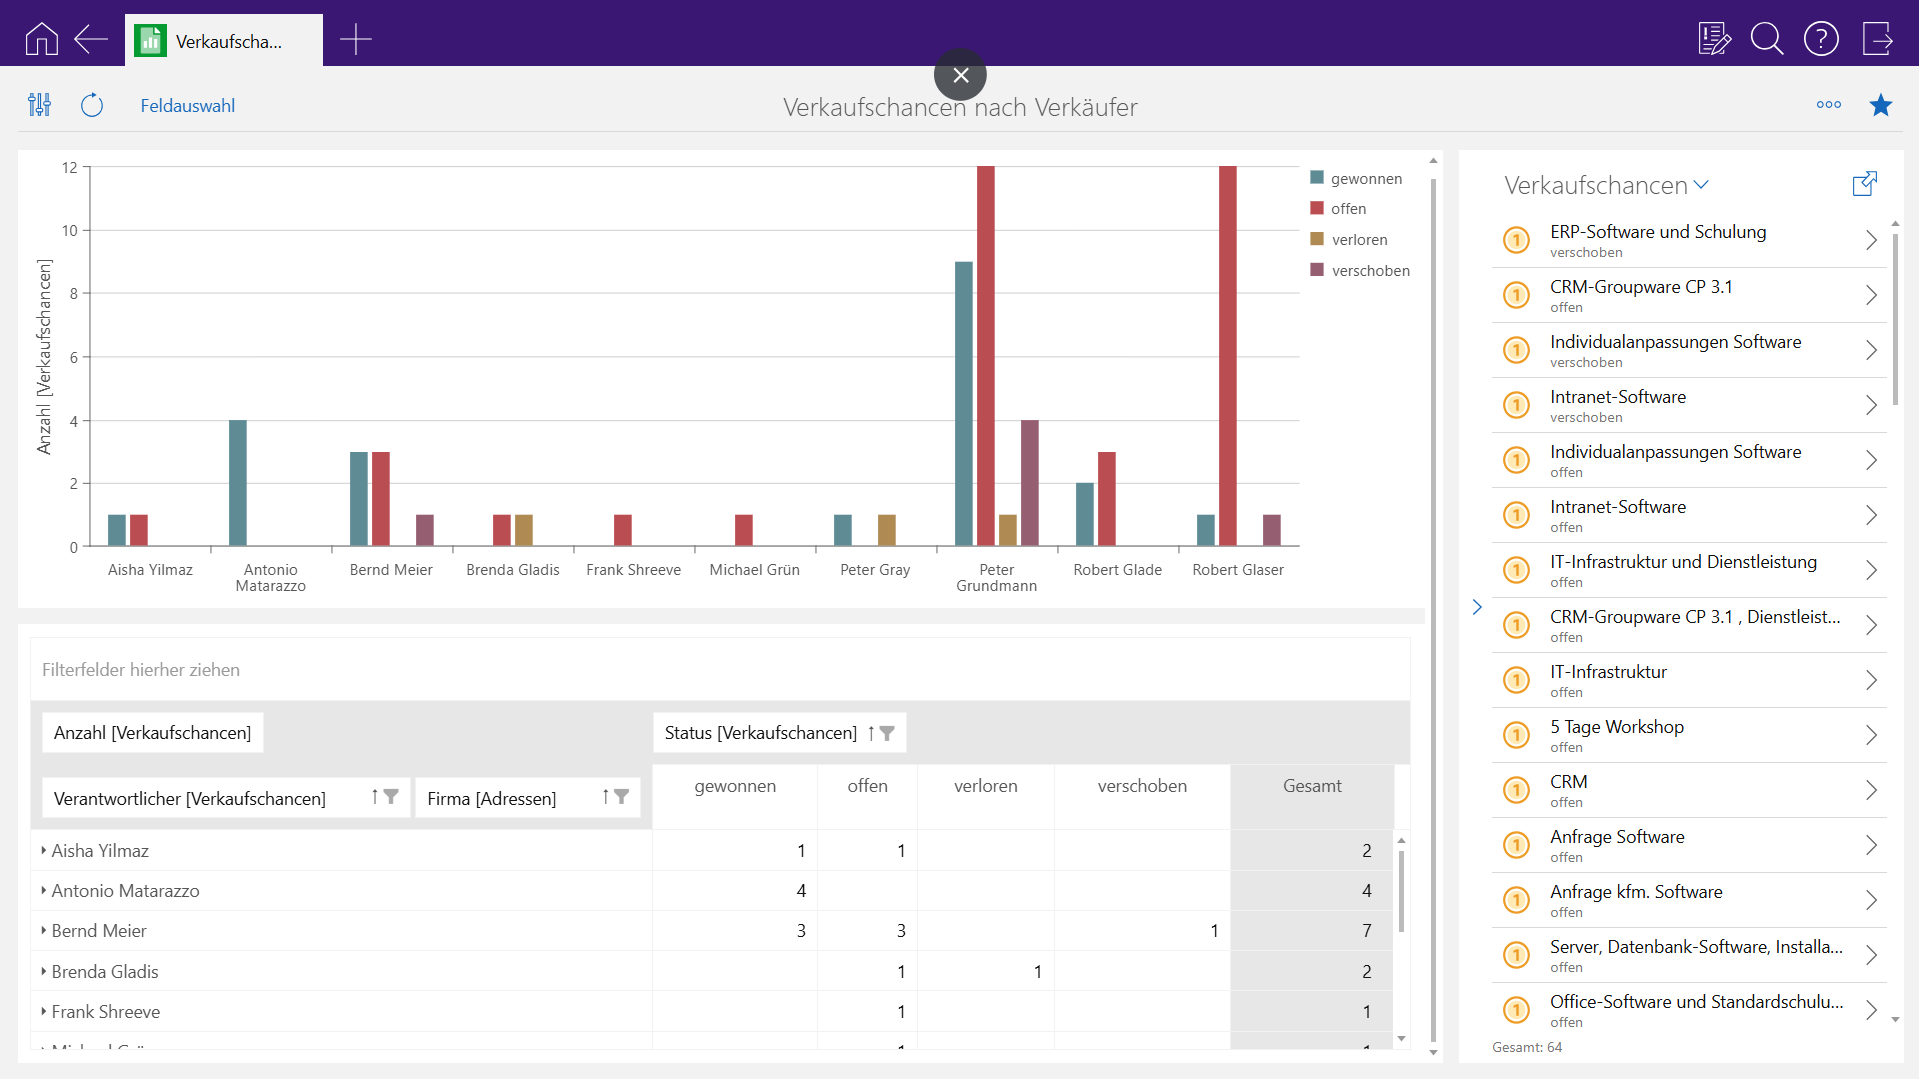Click the badge icon beside ERP-Software und Schulung
Screen dimensions: 1919x1079
1517,240
